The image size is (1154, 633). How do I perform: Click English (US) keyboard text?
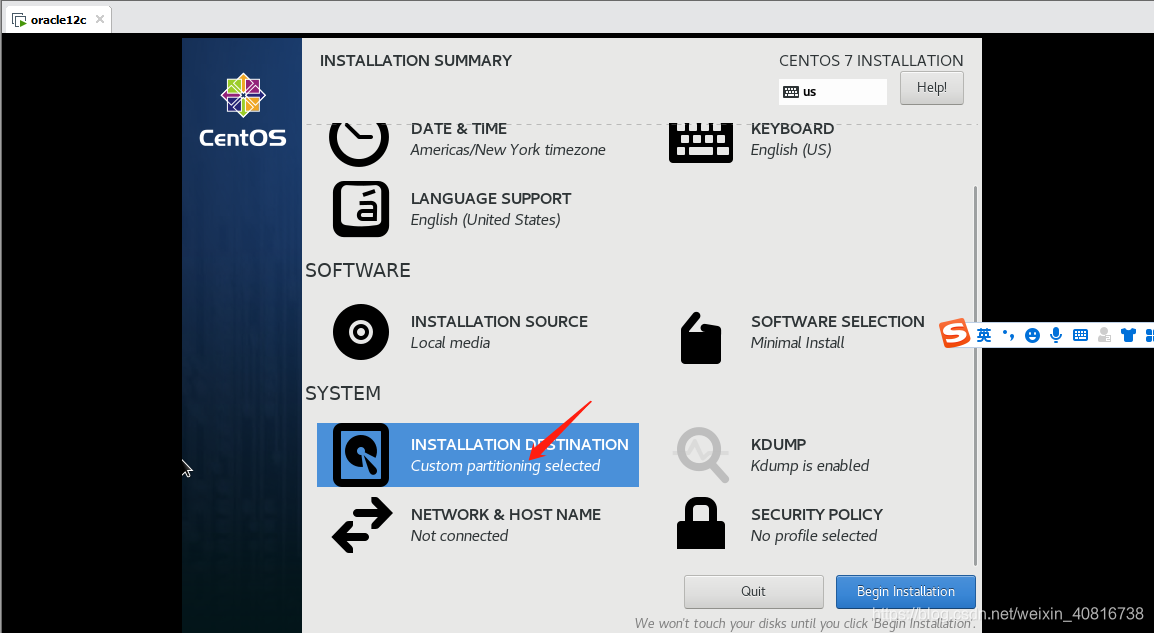tap(791, 150)
